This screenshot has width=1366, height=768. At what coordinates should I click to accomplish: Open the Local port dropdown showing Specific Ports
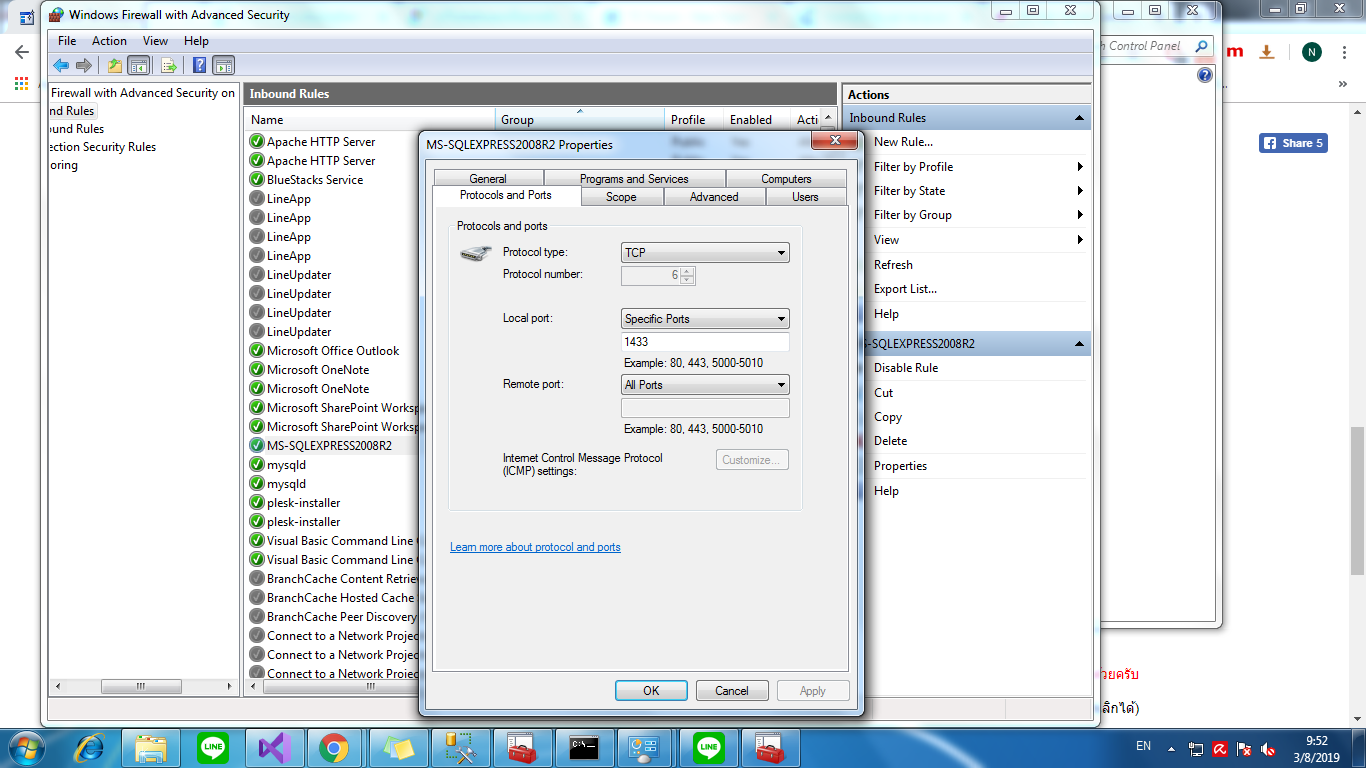click(x=705, y=319)
